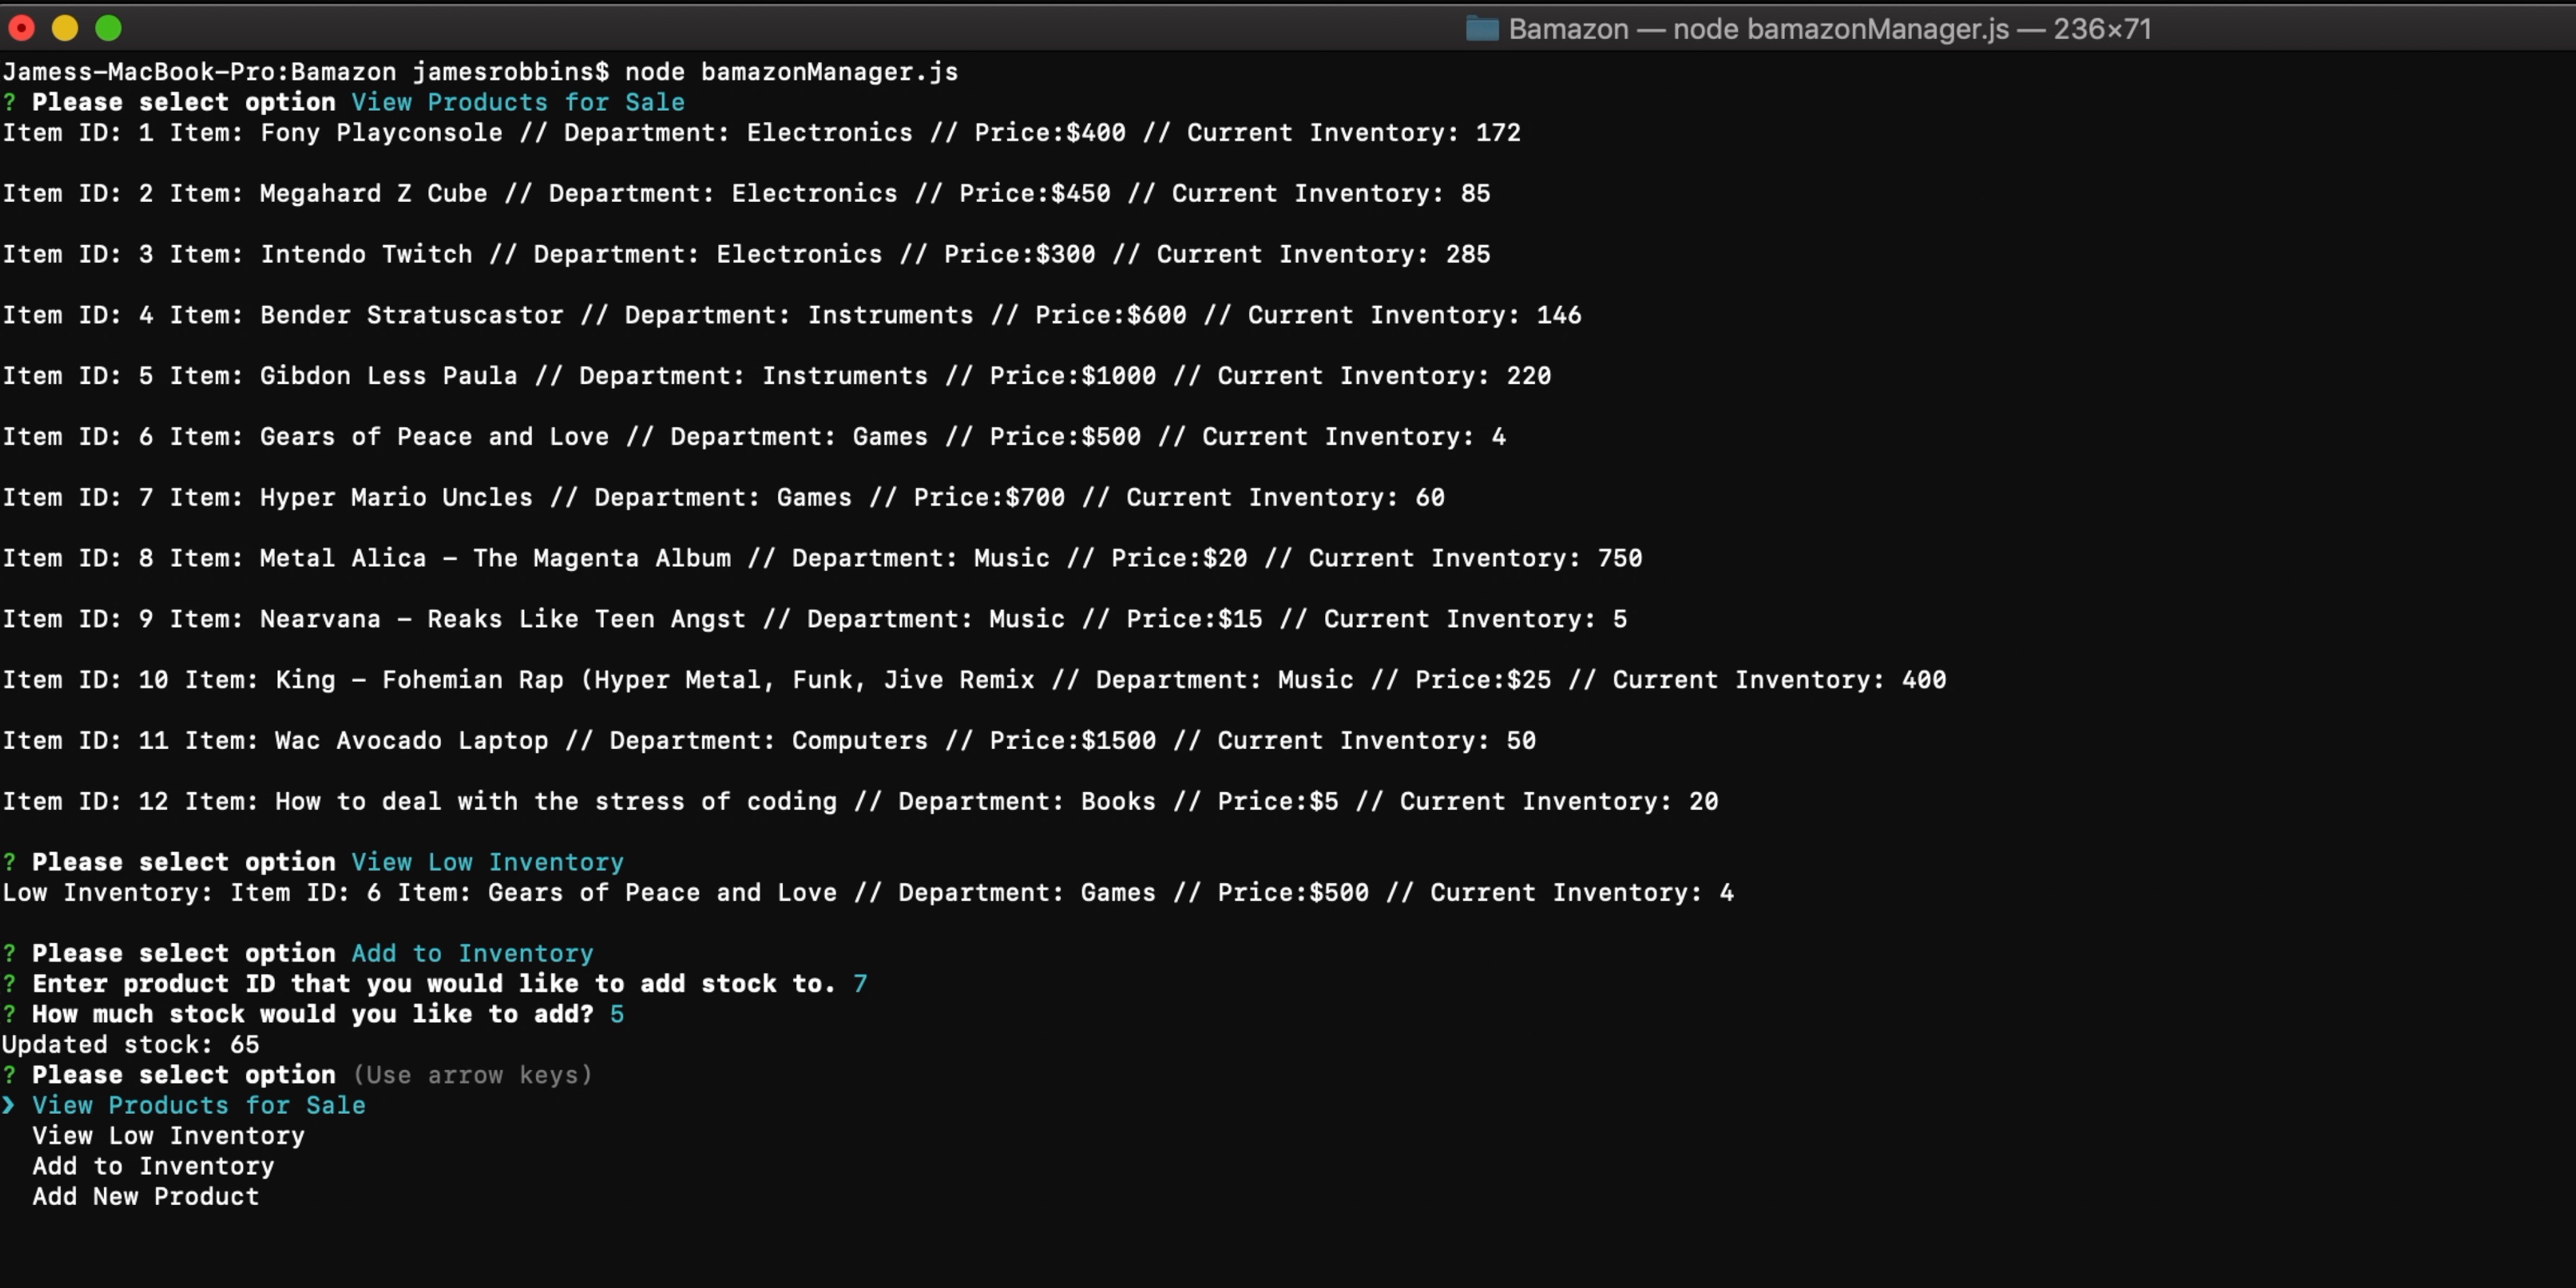
Task: Click the Item ID: 7 Hyper Mario Uncles row
Action: (723, 497)
